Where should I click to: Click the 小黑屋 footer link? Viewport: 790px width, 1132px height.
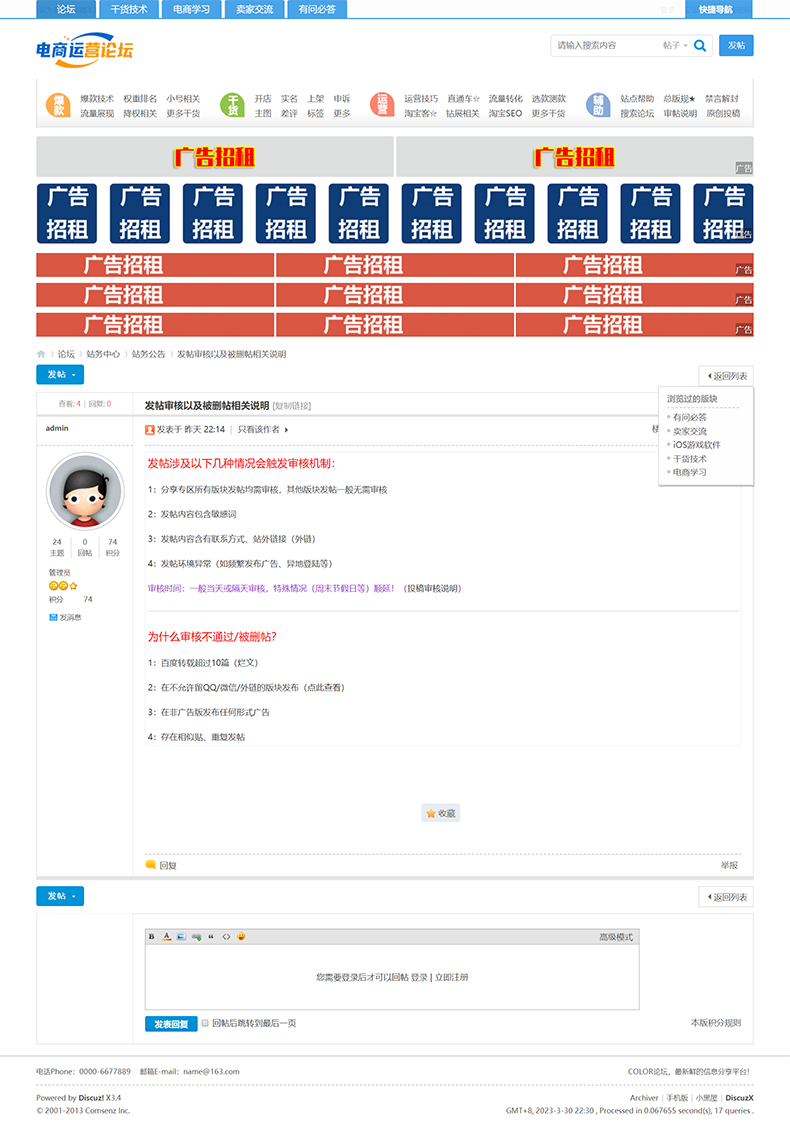click(x=706, y=1098)
